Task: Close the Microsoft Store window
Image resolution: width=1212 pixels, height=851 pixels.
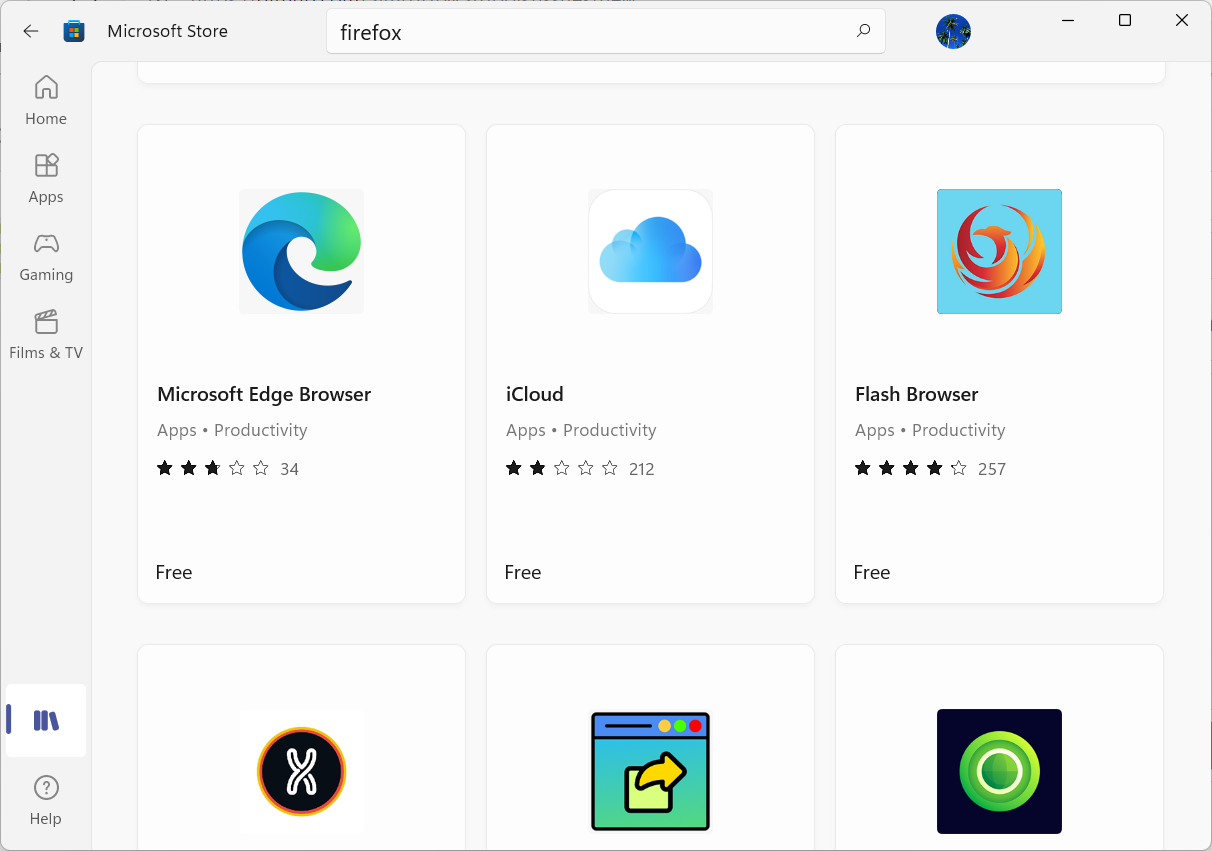Action: click(1182, 21)
